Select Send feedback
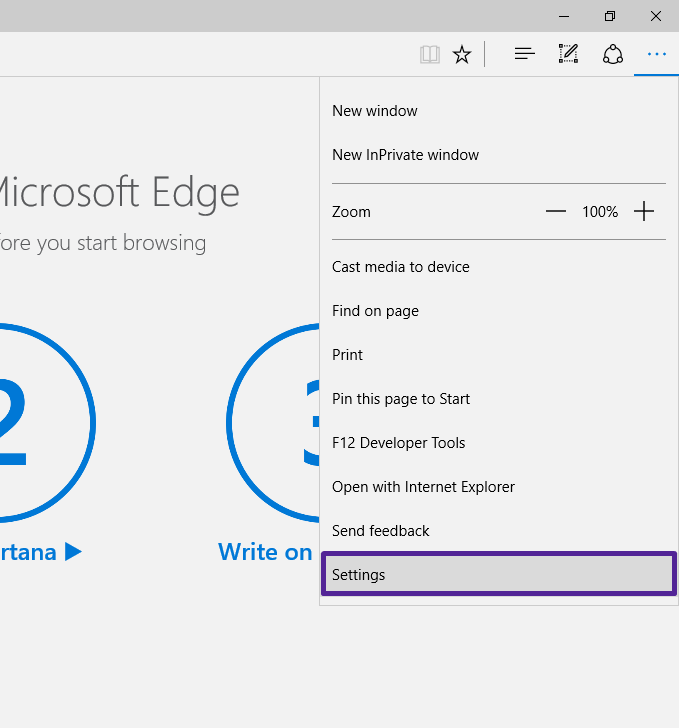This screenshot has width=679, height=728. point(499,531)
